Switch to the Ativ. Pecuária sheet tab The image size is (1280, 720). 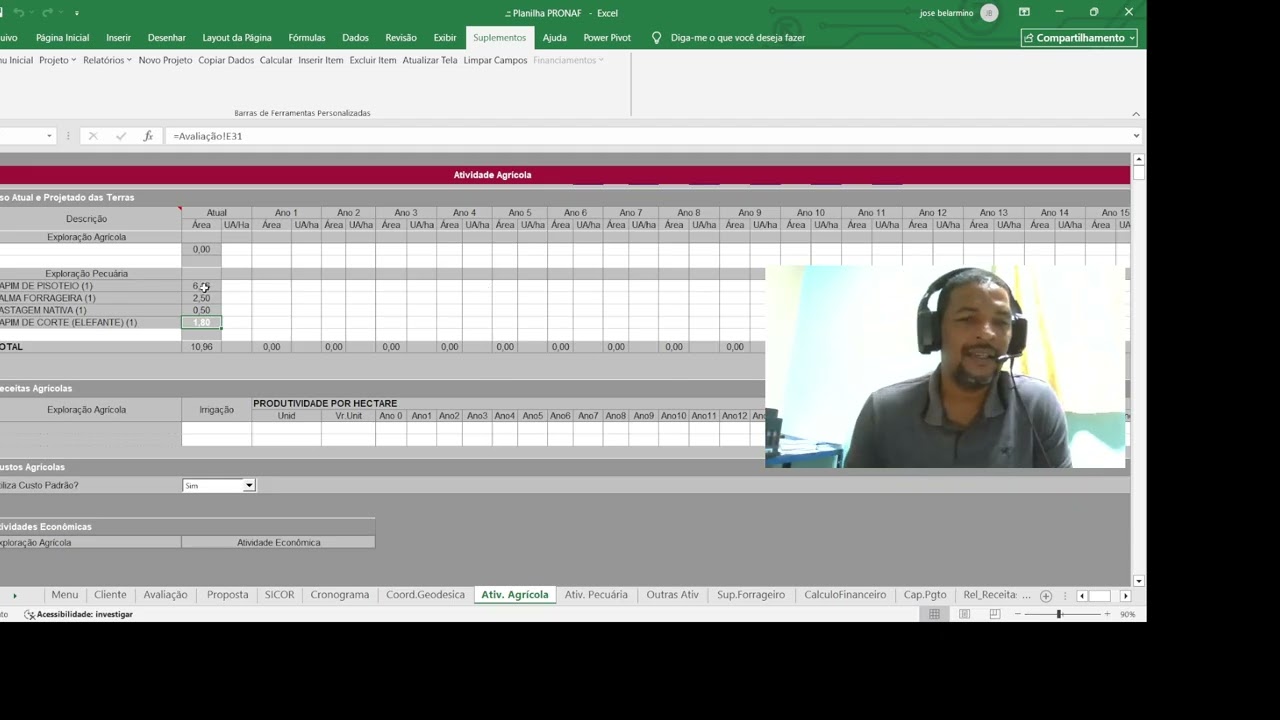[596, 595]
